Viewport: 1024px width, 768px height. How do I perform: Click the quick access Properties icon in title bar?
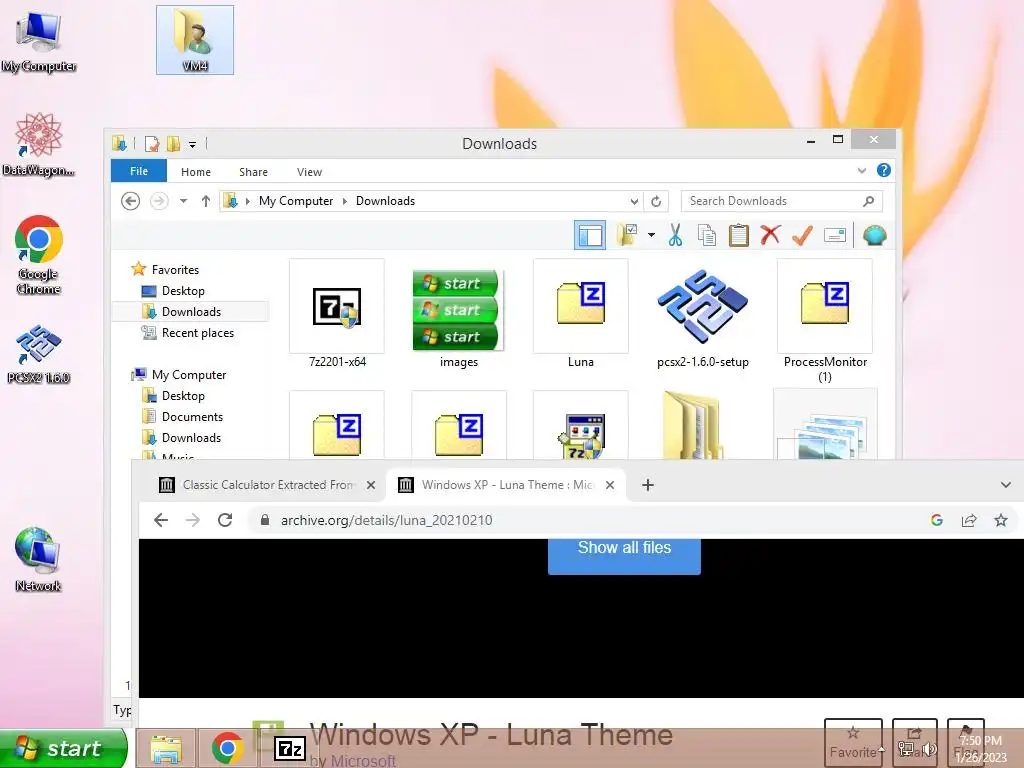click(x=152, y=143)
